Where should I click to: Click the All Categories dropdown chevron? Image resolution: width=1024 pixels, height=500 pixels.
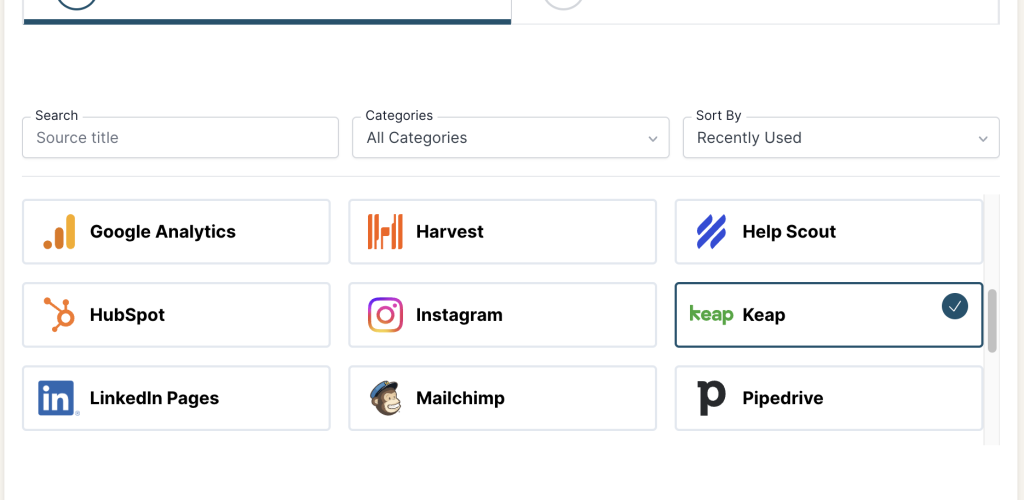653,139
